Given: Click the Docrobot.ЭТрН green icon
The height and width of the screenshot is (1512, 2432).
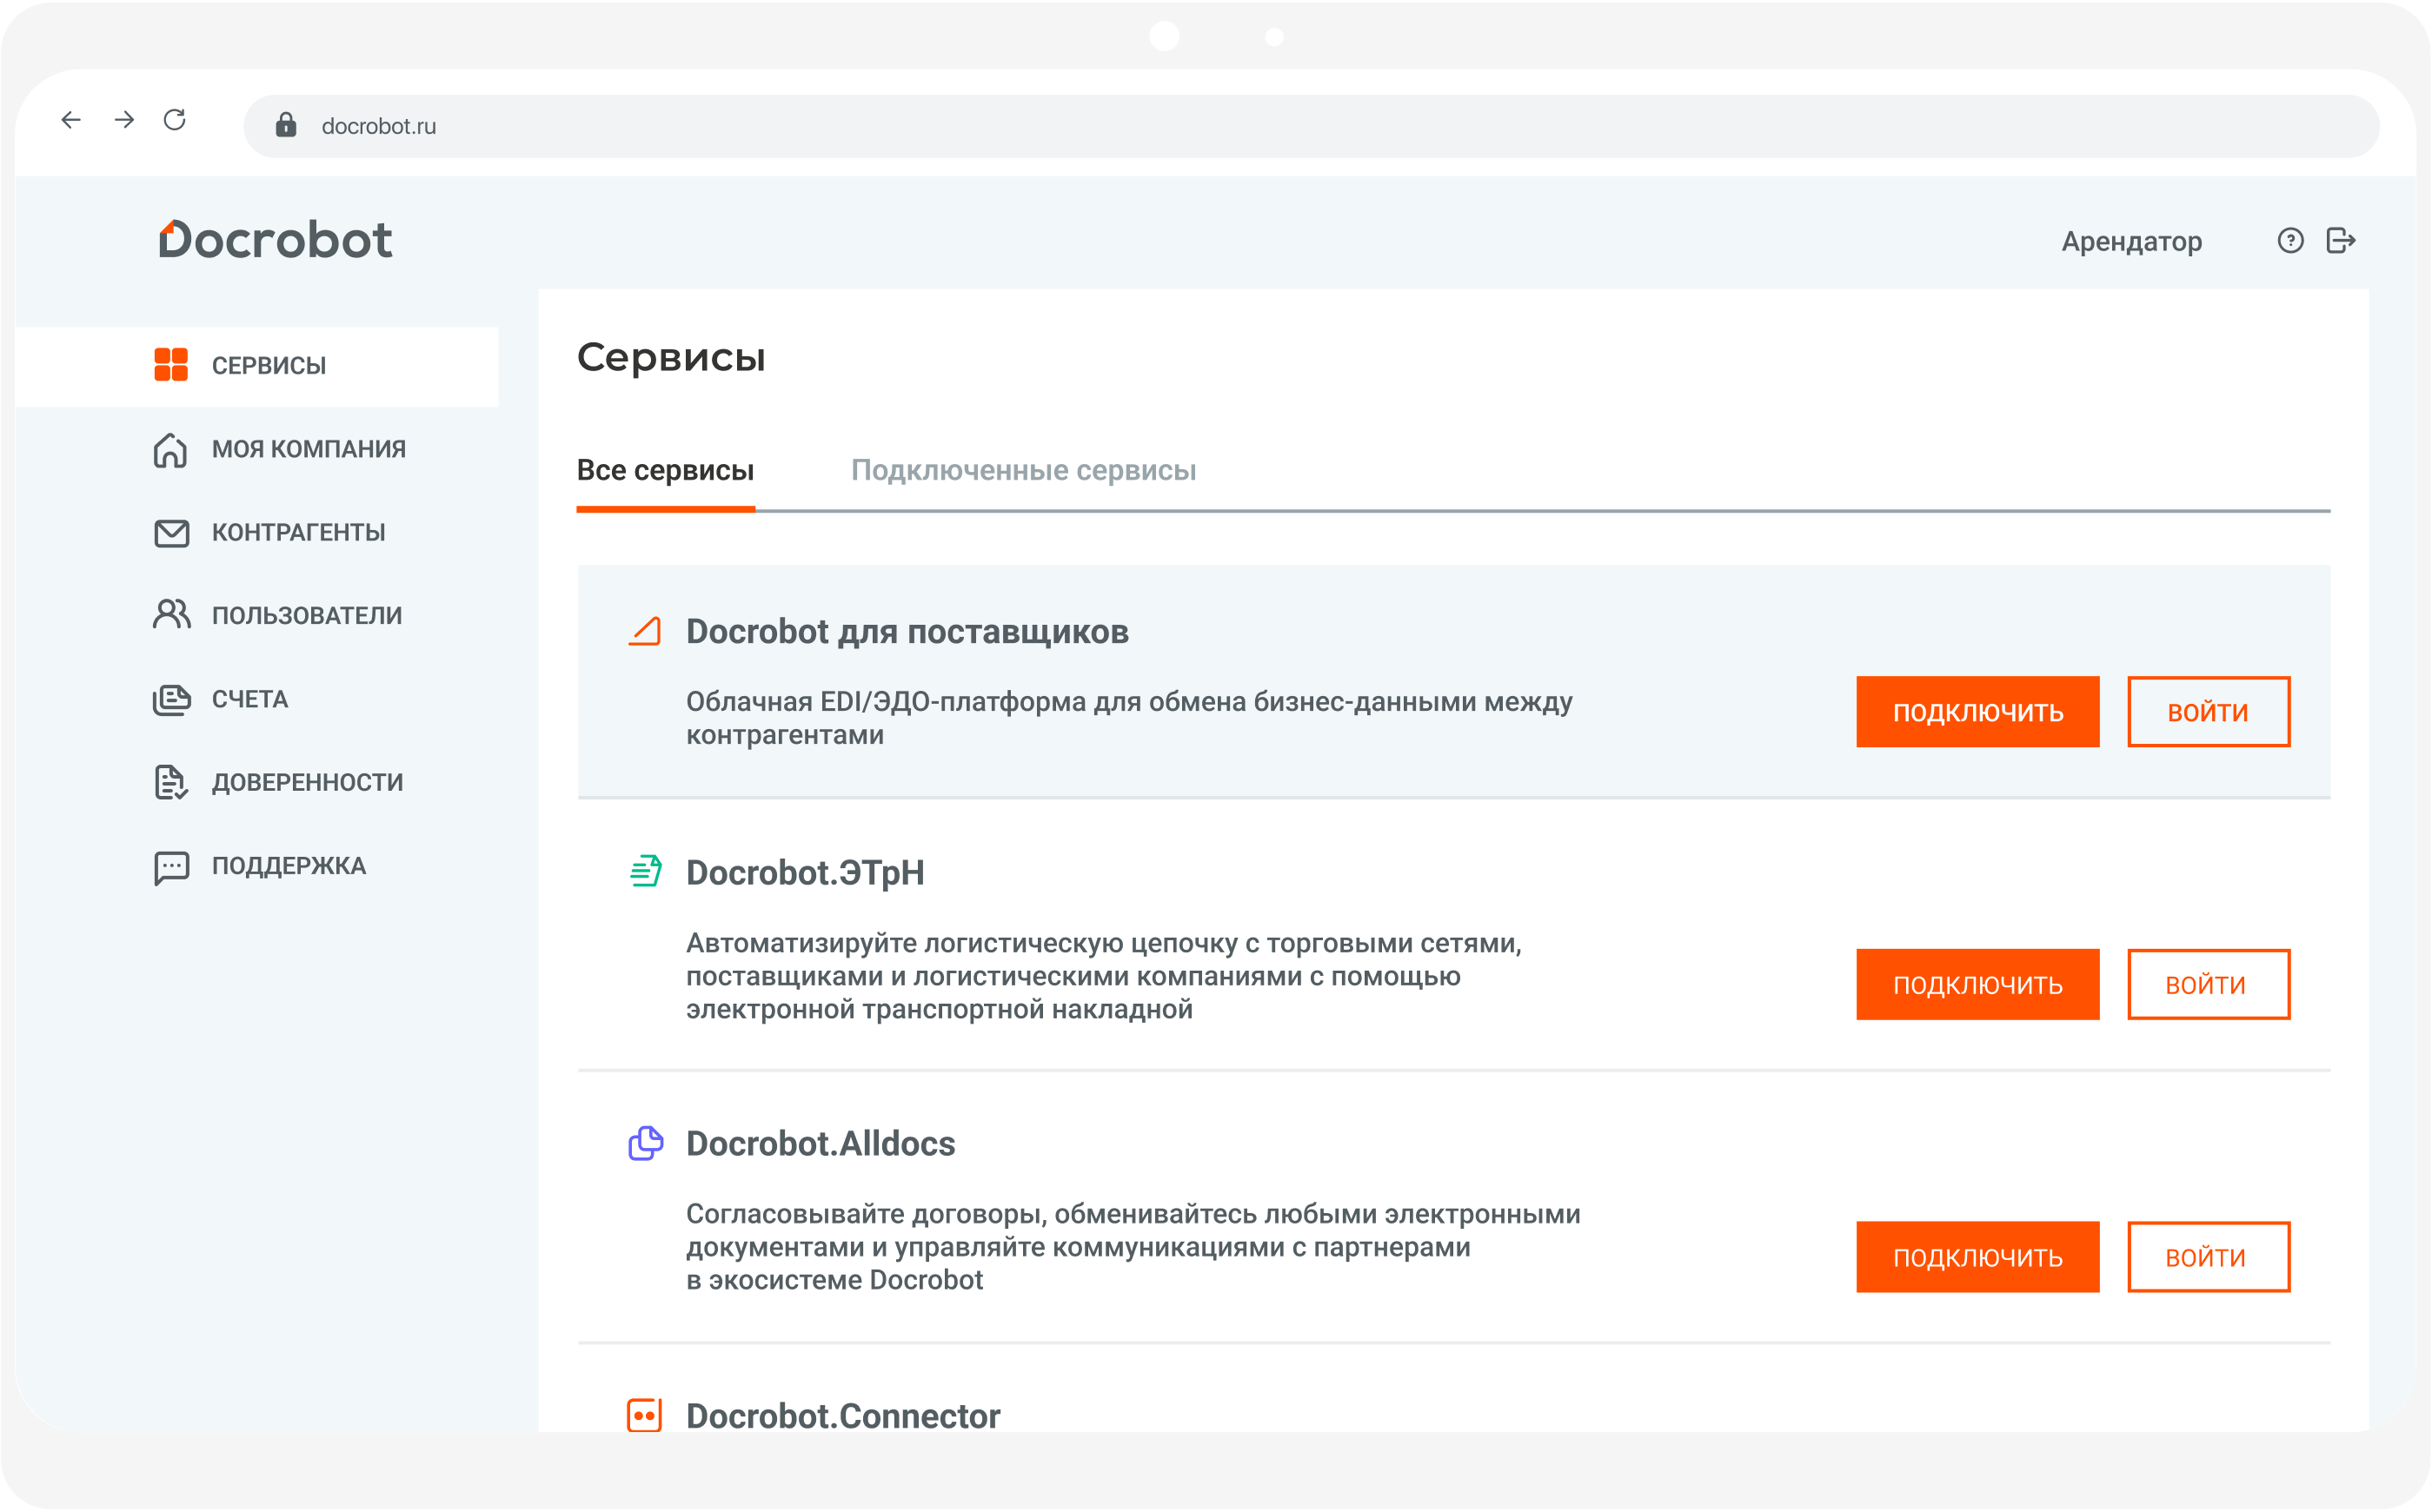Looking at the screenshot, I should [645, 872].
